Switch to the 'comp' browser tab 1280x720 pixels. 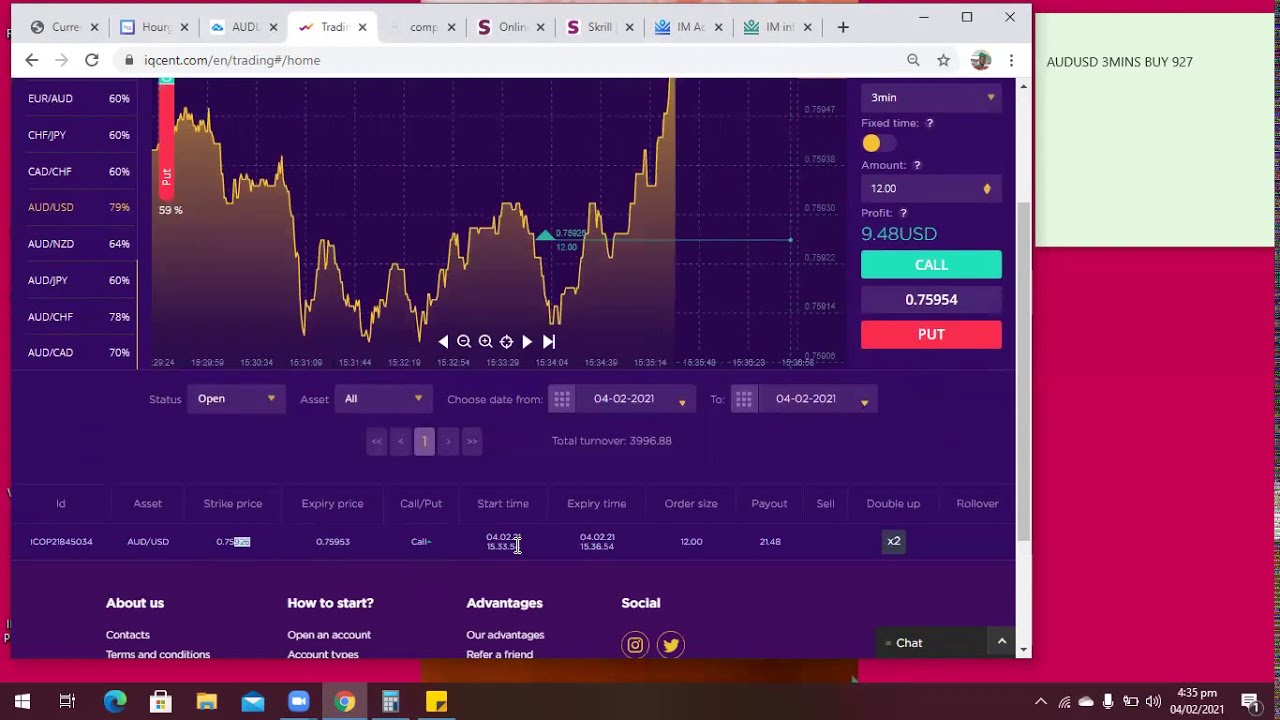tap(424, 27)
